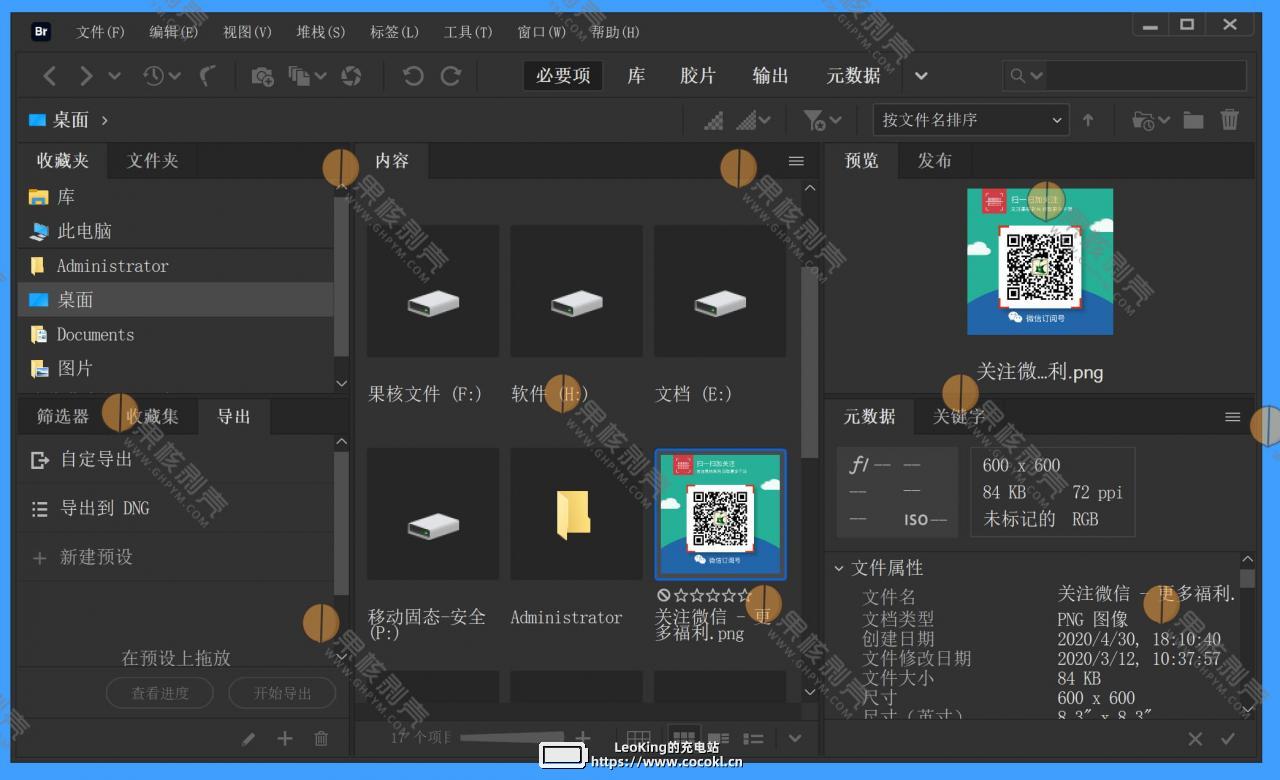Click the delete item trash icon
This screenshot has width=1280, height=780.
pos(1230,120)
